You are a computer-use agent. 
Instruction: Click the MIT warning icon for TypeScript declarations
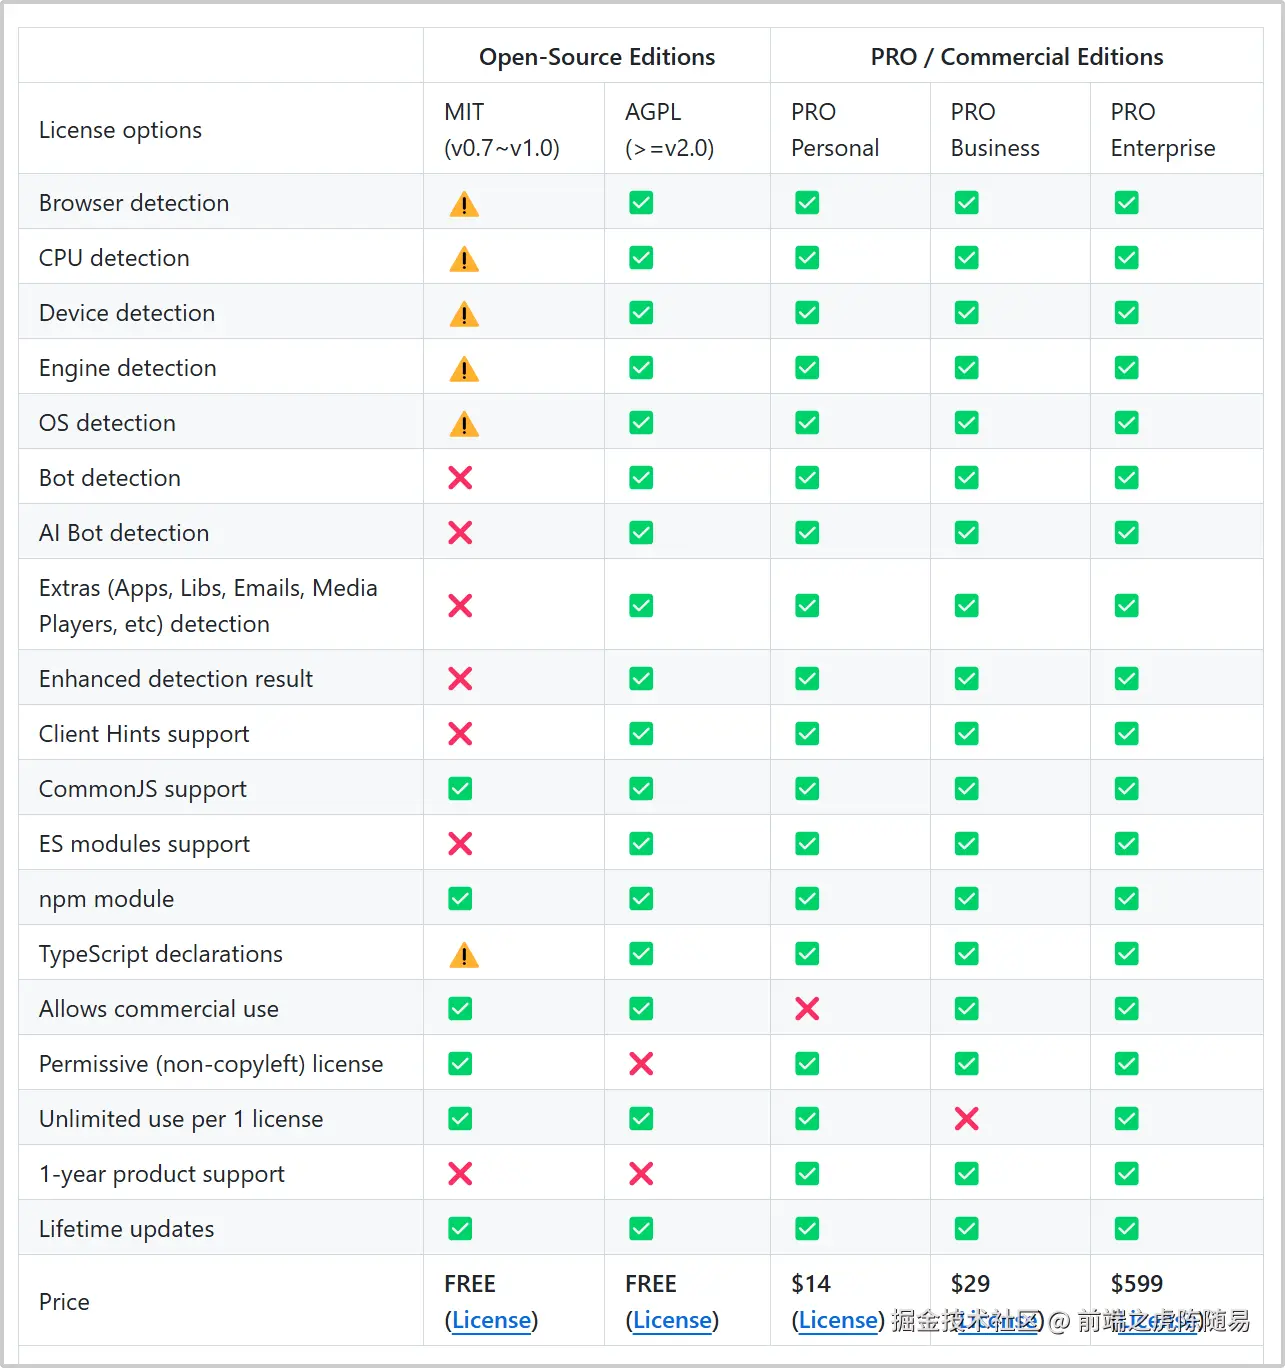pos(464,955)
